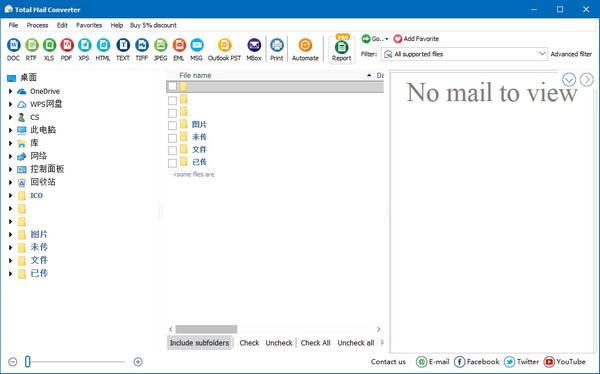Screen dimensions: 600x374
Task: Click Buy 5% discount menu item
Action: tap(153, 25)
